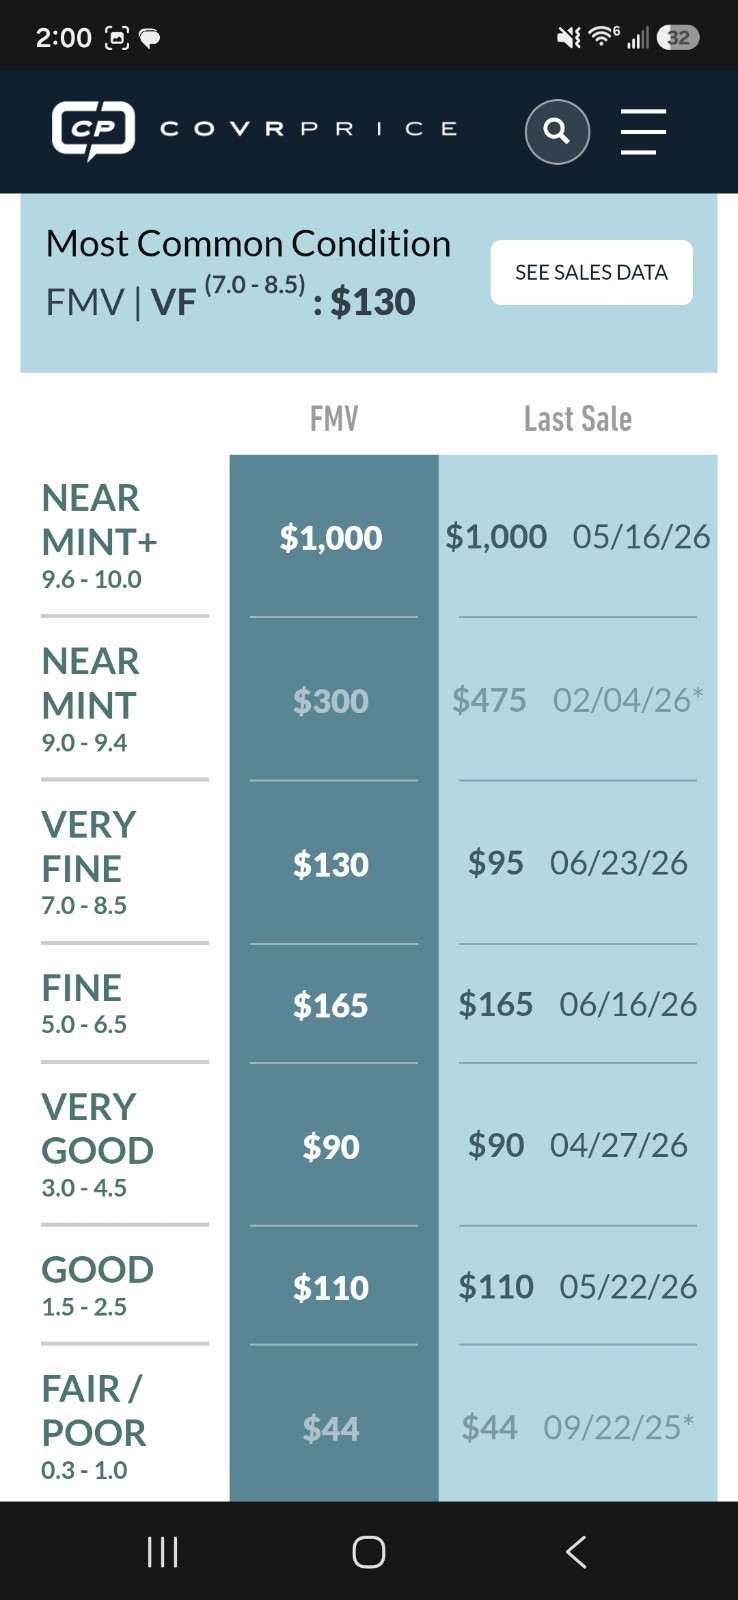The width and height of the screenshot is (738, 1600).
Task: Tap the FMV column header
Action: [x=334, y=418]
